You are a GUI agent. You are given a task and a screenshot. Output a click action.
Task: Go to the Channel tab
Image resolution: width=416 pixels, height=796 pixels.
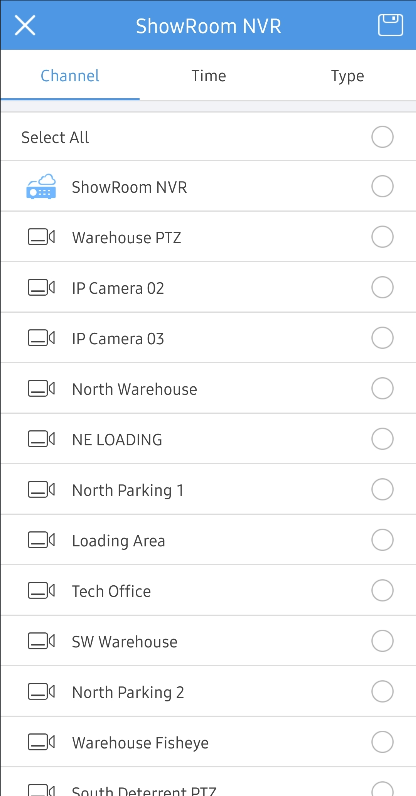pyautogui.click(x=70, y=76)
